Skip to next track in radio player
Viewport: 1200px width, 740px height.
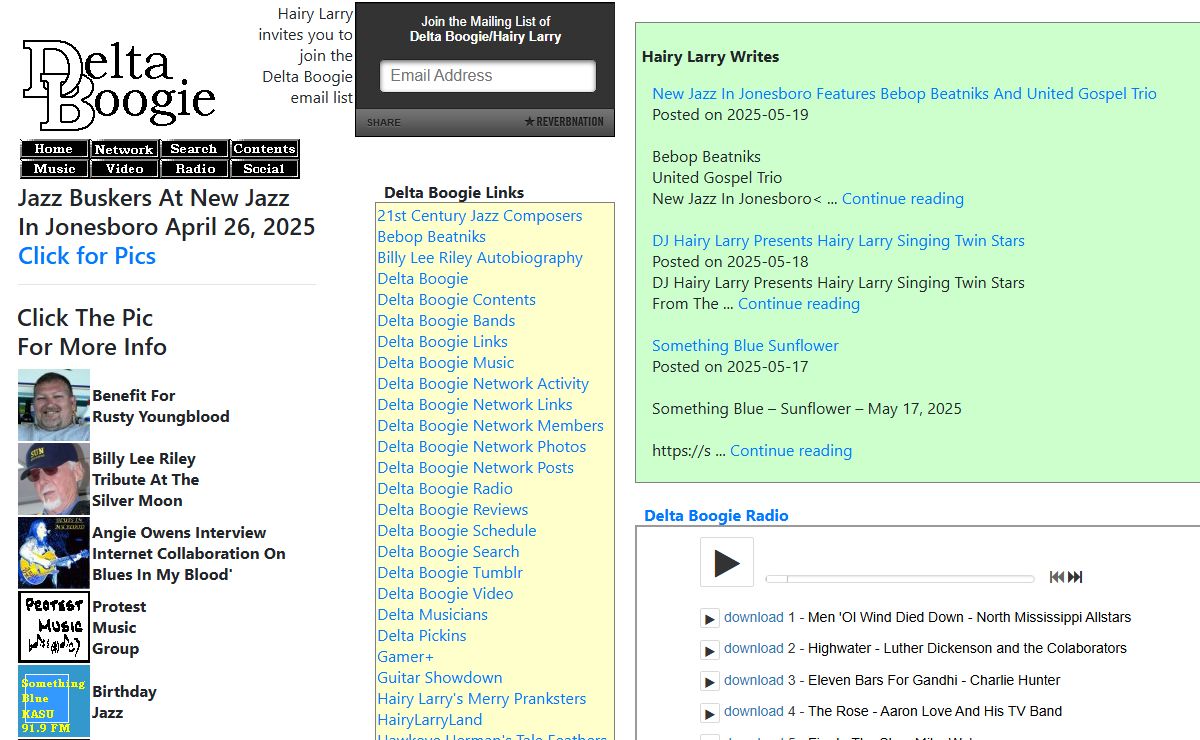(1075, 577)
